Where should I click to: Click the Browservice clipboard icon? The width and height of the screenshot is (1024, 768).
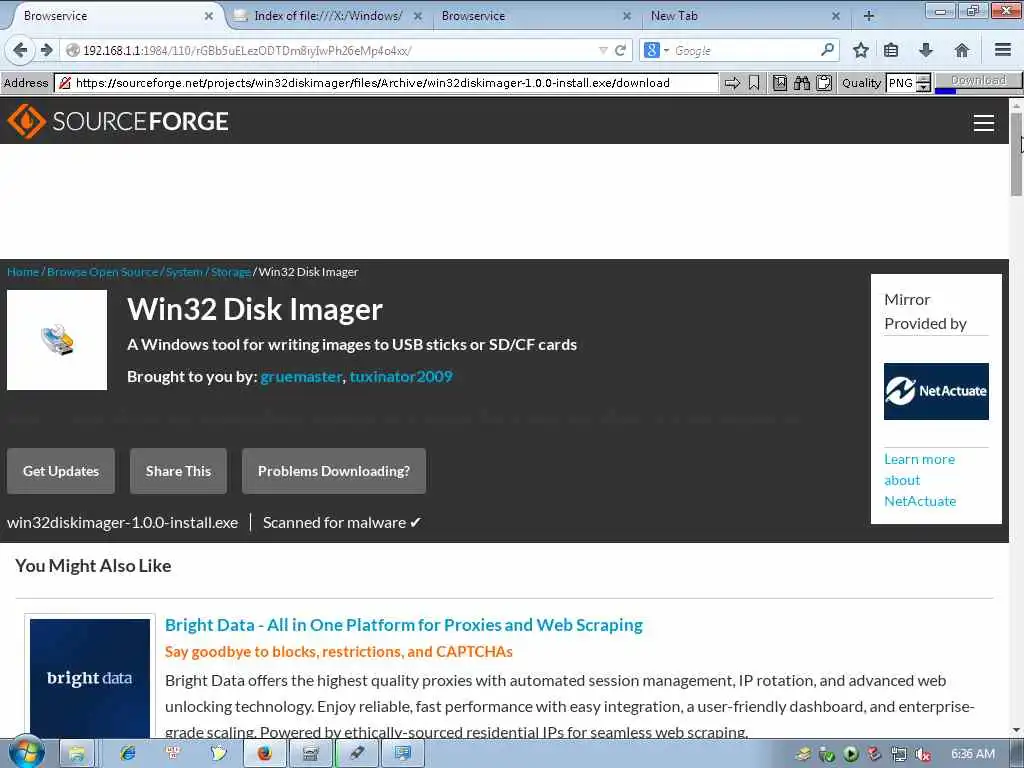click(x=824, y=83)
